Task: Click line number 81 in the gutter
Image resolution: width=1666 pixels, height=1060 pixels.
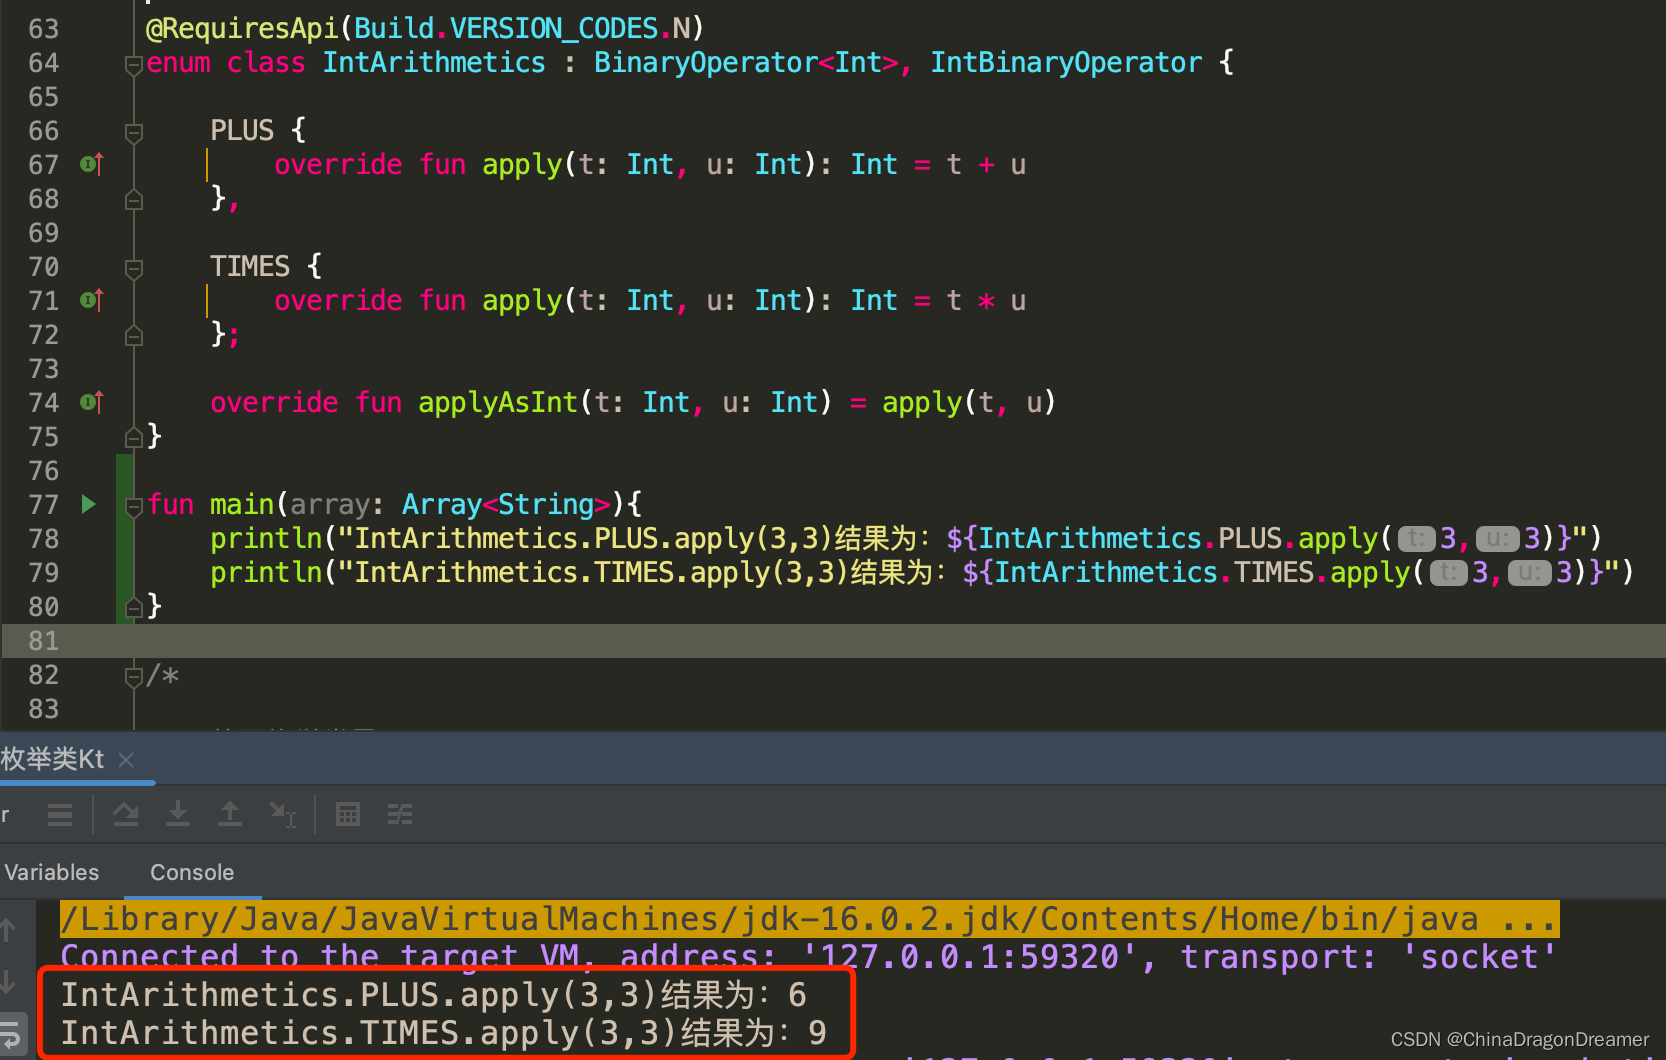Action: 44,641
